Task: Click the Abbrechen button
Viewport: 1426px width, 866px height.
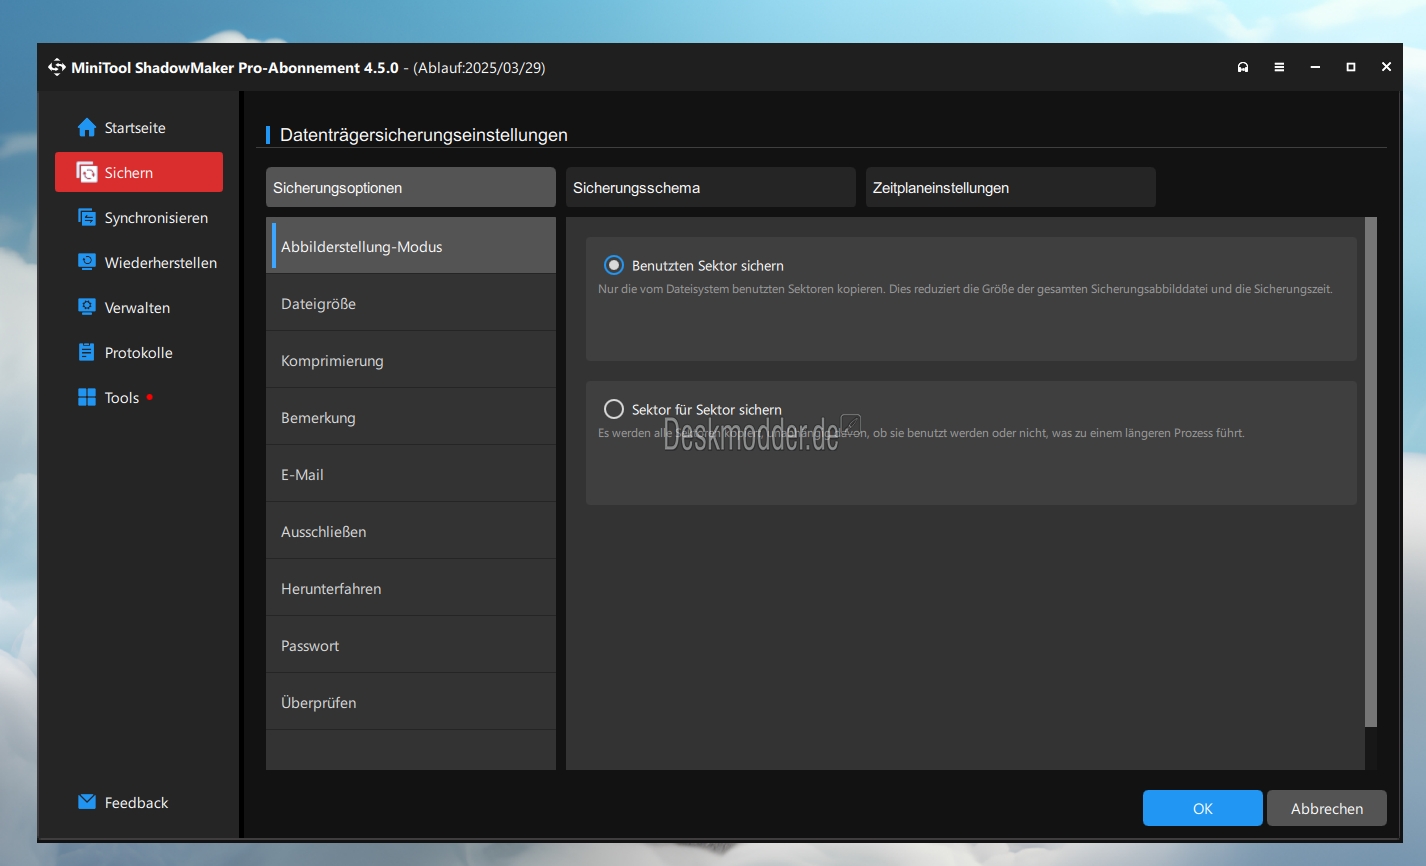Action: [1327, 808]
